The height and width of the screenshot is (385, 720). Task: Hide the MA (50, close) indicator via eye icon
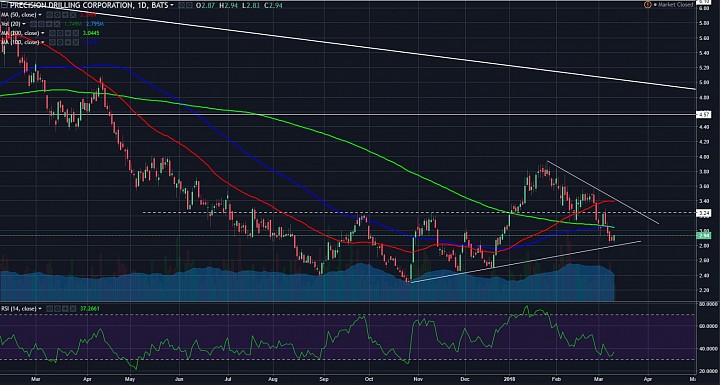tap(50, 15)
